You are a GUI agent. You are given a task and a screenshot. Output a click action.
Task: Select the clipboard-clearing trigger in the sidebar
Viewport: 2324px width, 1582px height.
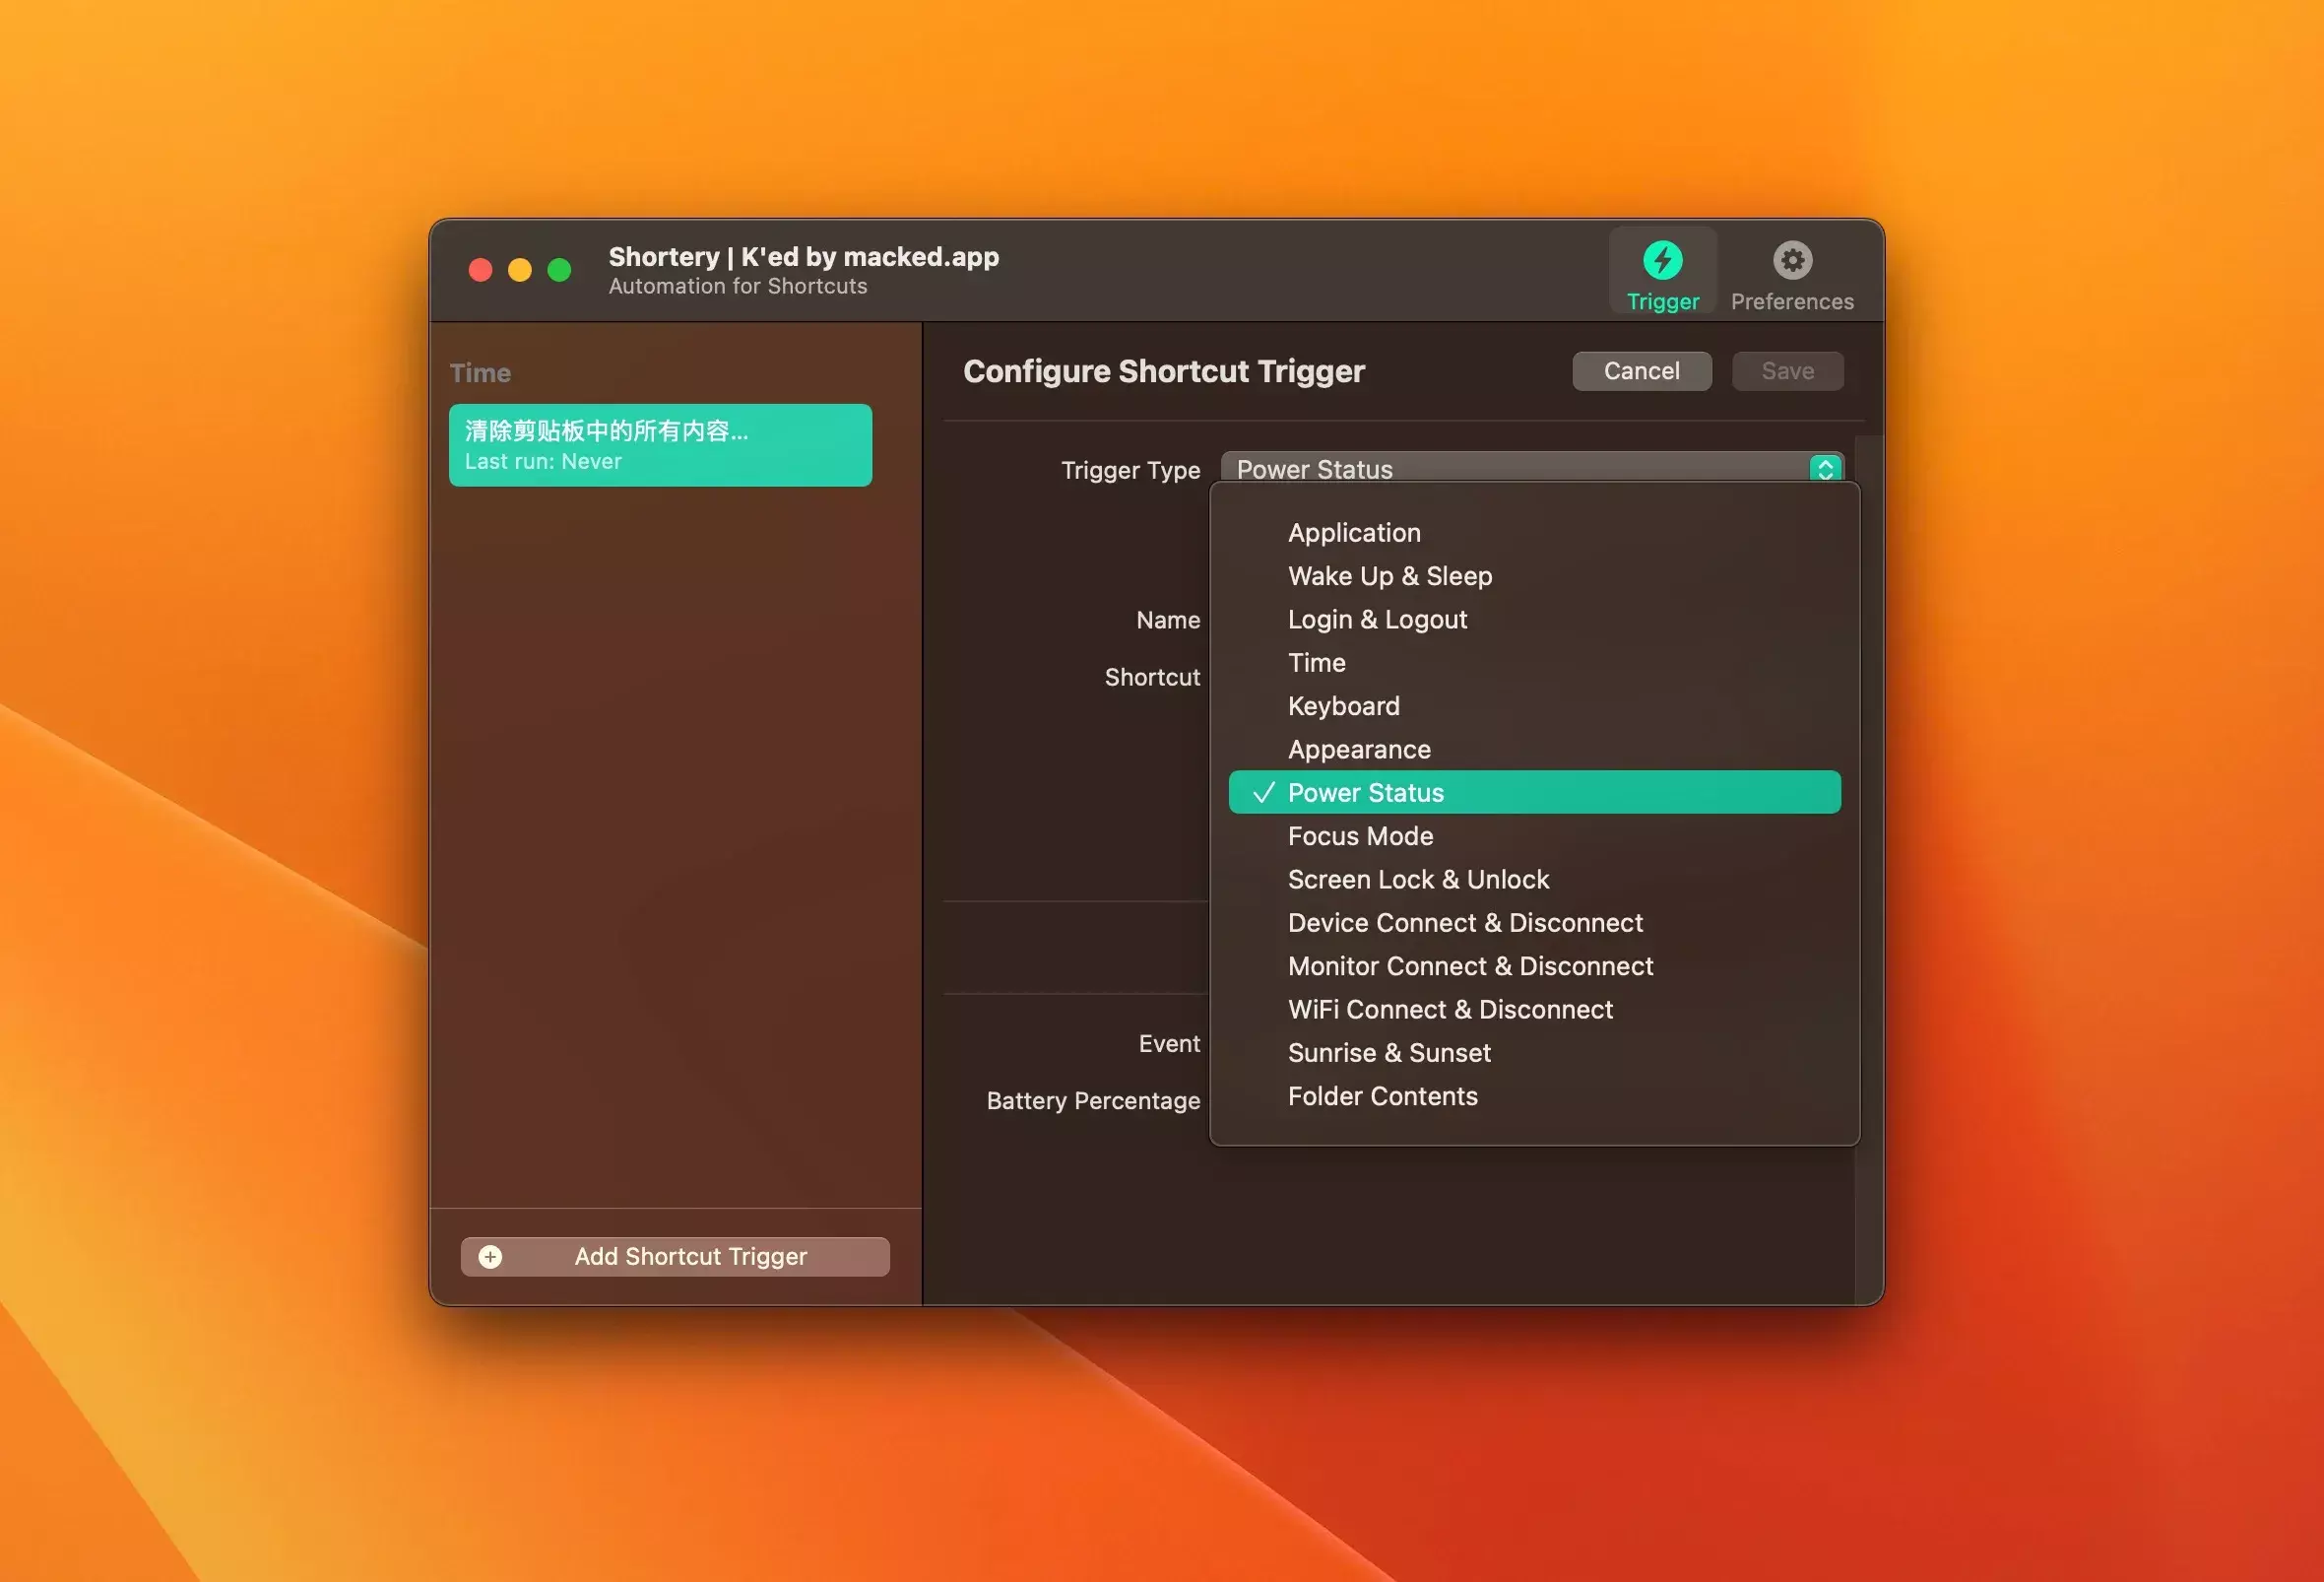coord(660,445)
